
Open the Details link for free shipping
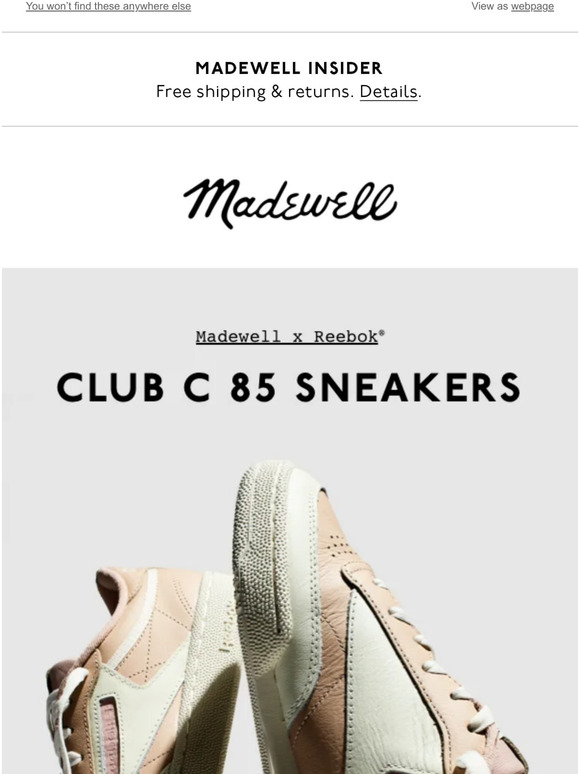(x=388, y=92)
